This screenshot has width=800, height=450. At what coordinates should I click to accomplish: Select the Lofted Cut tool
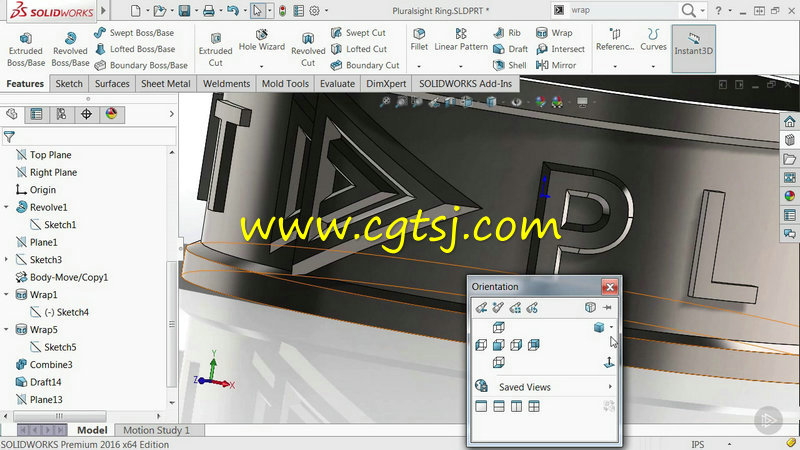[359, 49]
